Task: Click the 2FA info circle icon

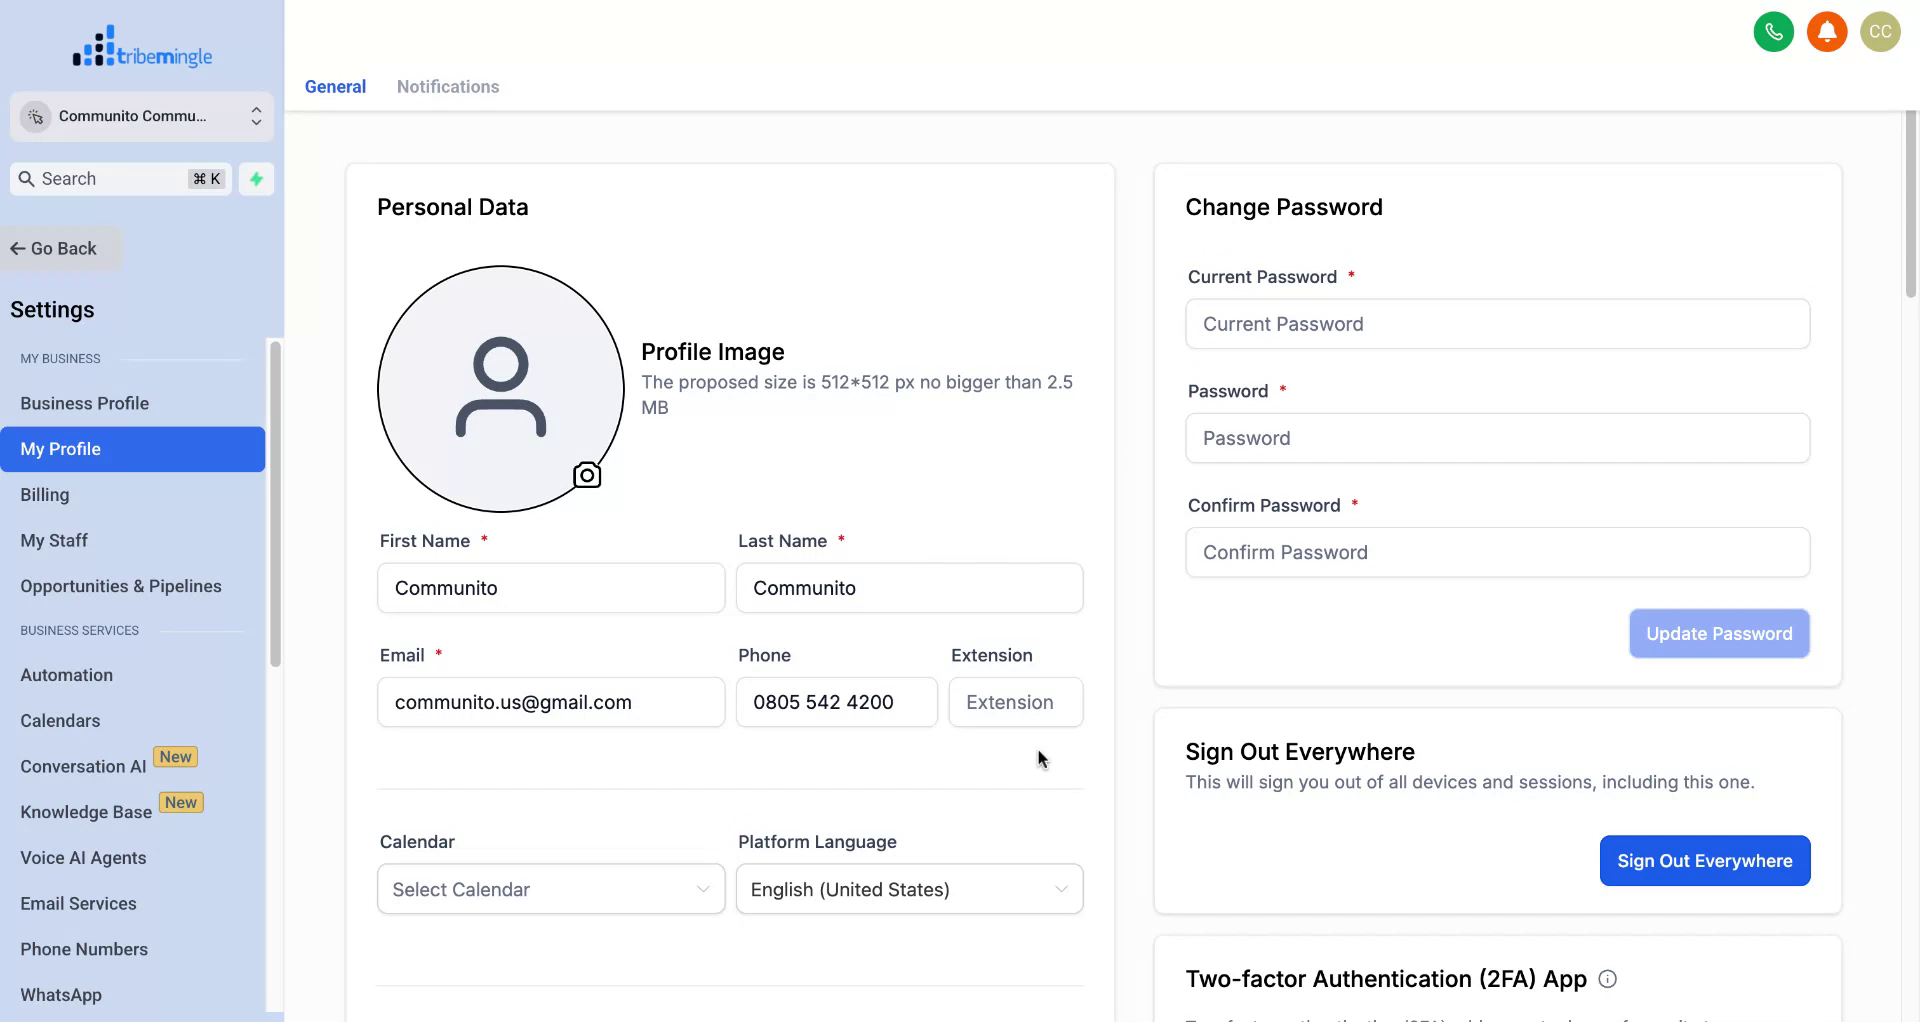Action: coord(1607,979)
